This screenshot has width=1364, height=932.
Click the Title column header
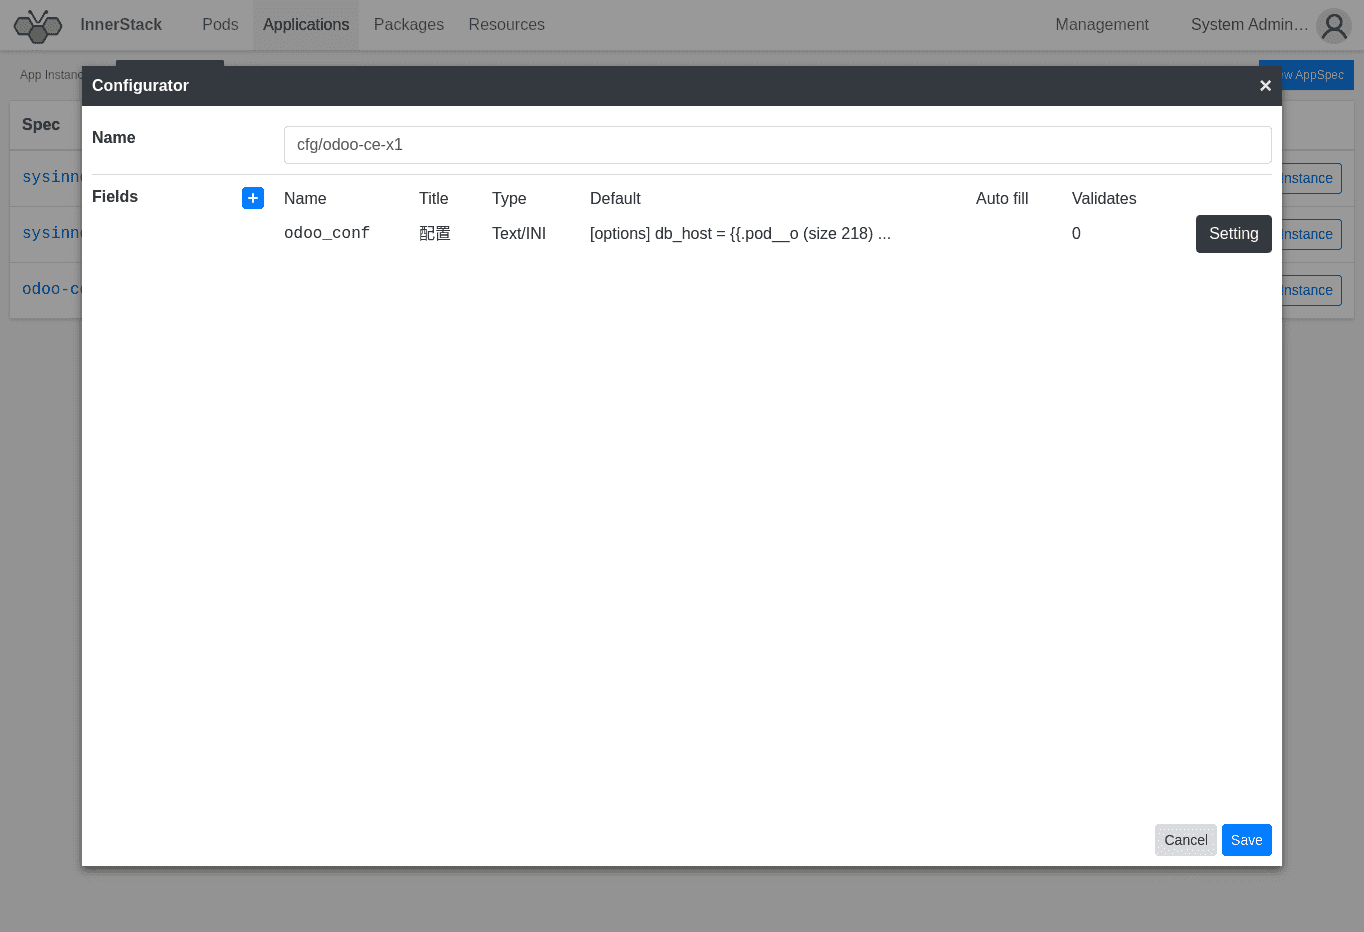click(x=434, y=198)
